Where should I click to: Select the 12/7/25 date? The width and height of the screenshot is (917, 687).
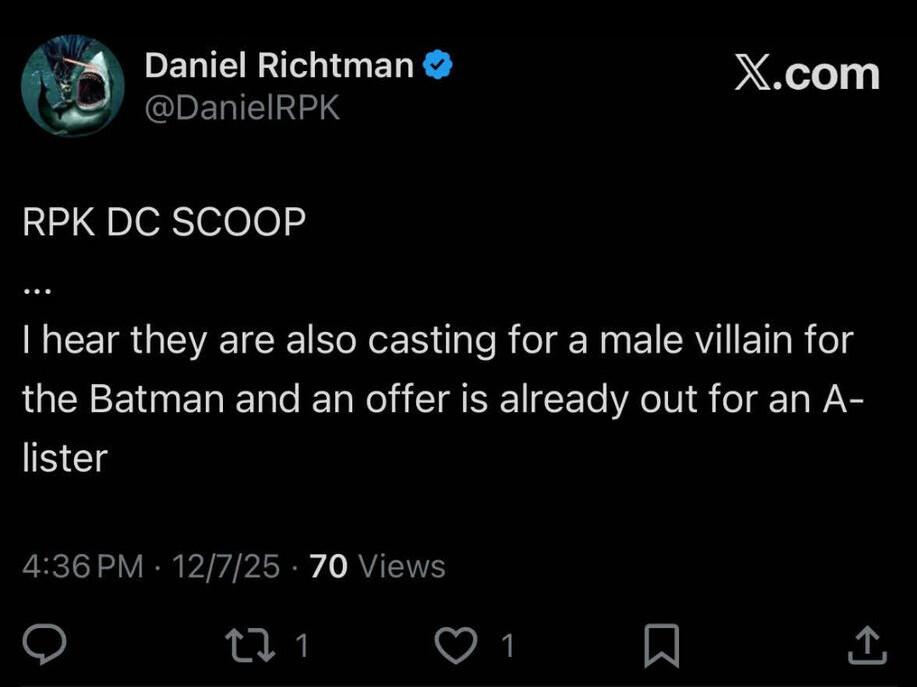point(225,567)
